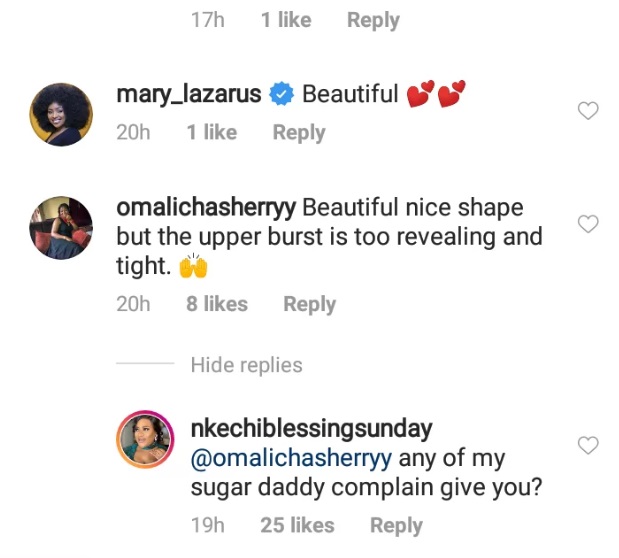The image size is (619, 558).
Task: Show the 8 likes on omalichasherryy's comment
Action: click(x=216, y=304)
